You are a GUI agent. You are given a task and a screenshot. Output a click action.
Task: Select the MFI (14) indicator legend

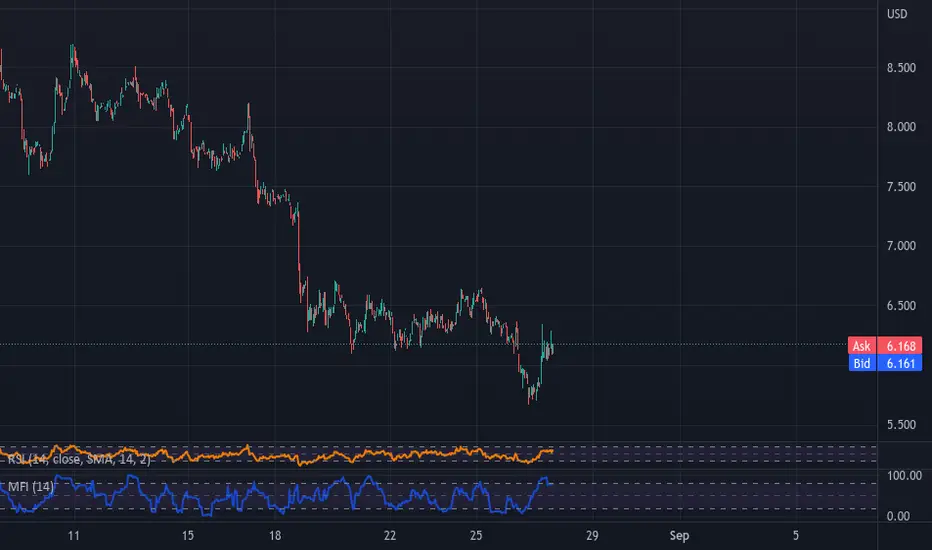(x=31, y=486)
